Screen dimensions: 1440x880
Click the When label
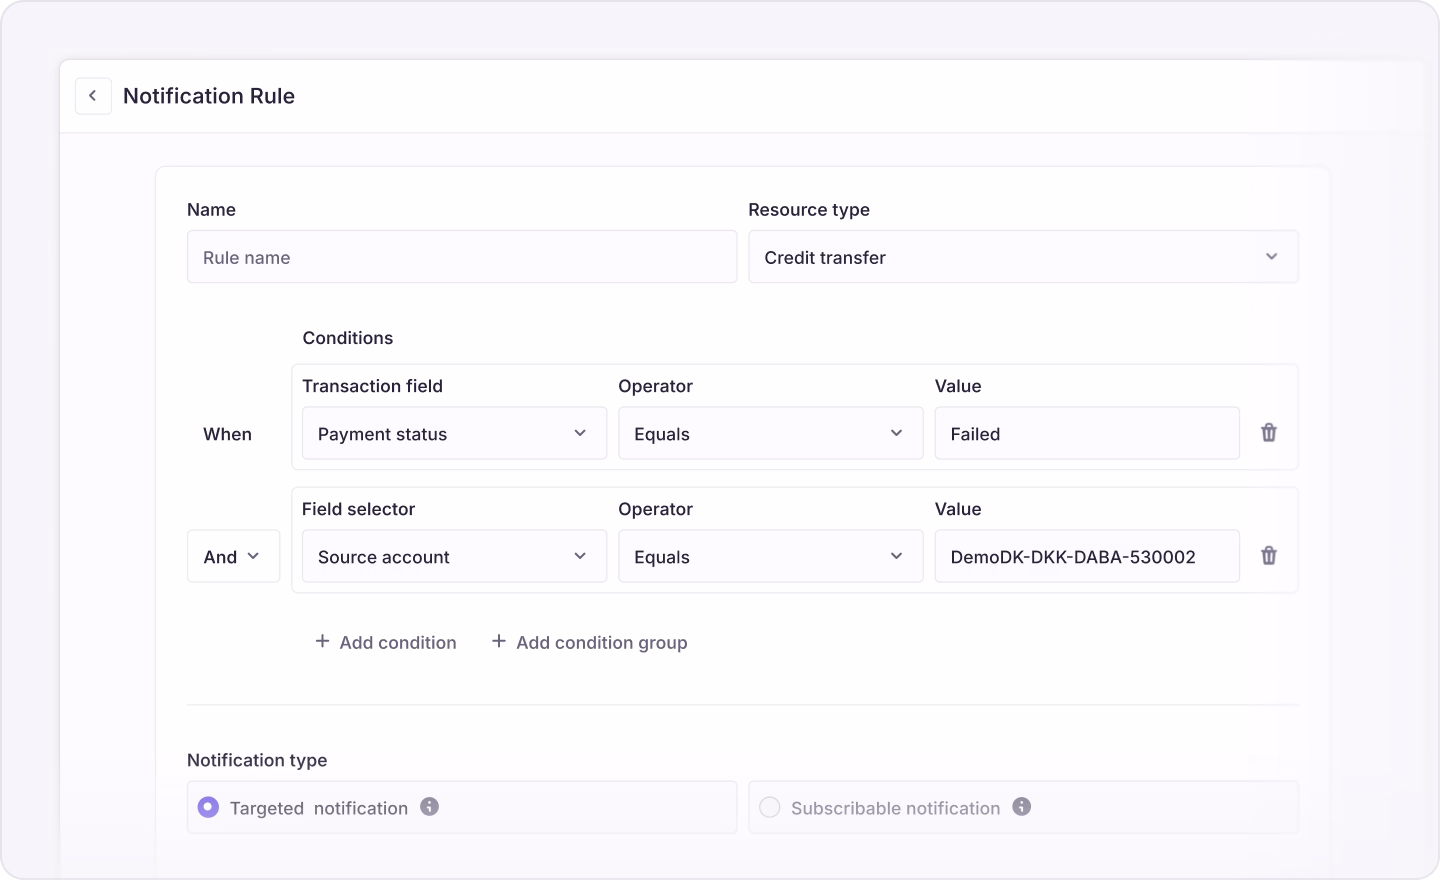[x=227, y=434]
